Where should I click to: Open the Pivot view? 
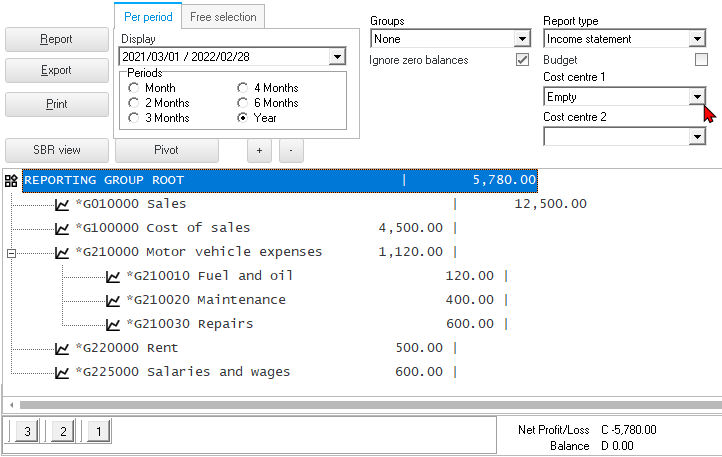[x=166, y=150]
